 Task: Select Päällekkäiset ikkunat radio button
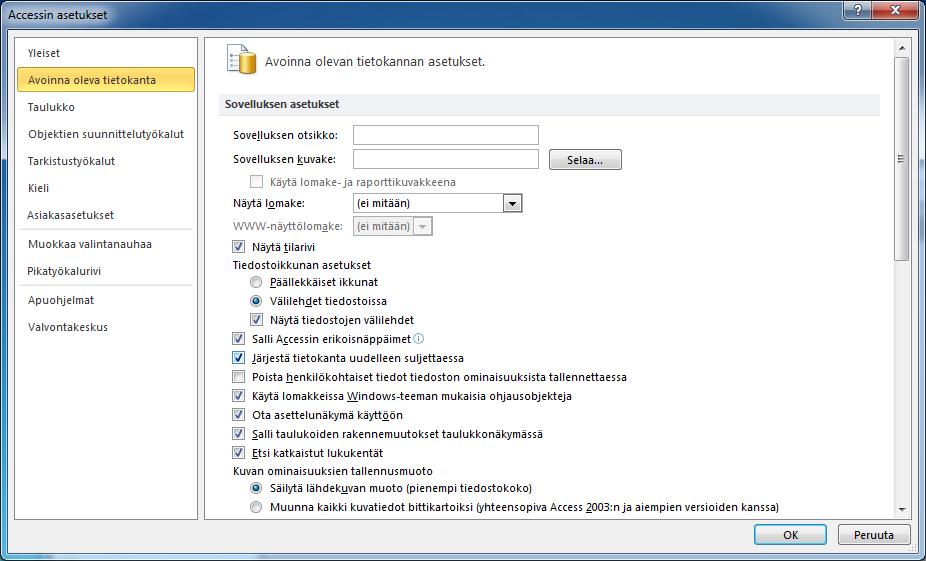coord(256,282)
